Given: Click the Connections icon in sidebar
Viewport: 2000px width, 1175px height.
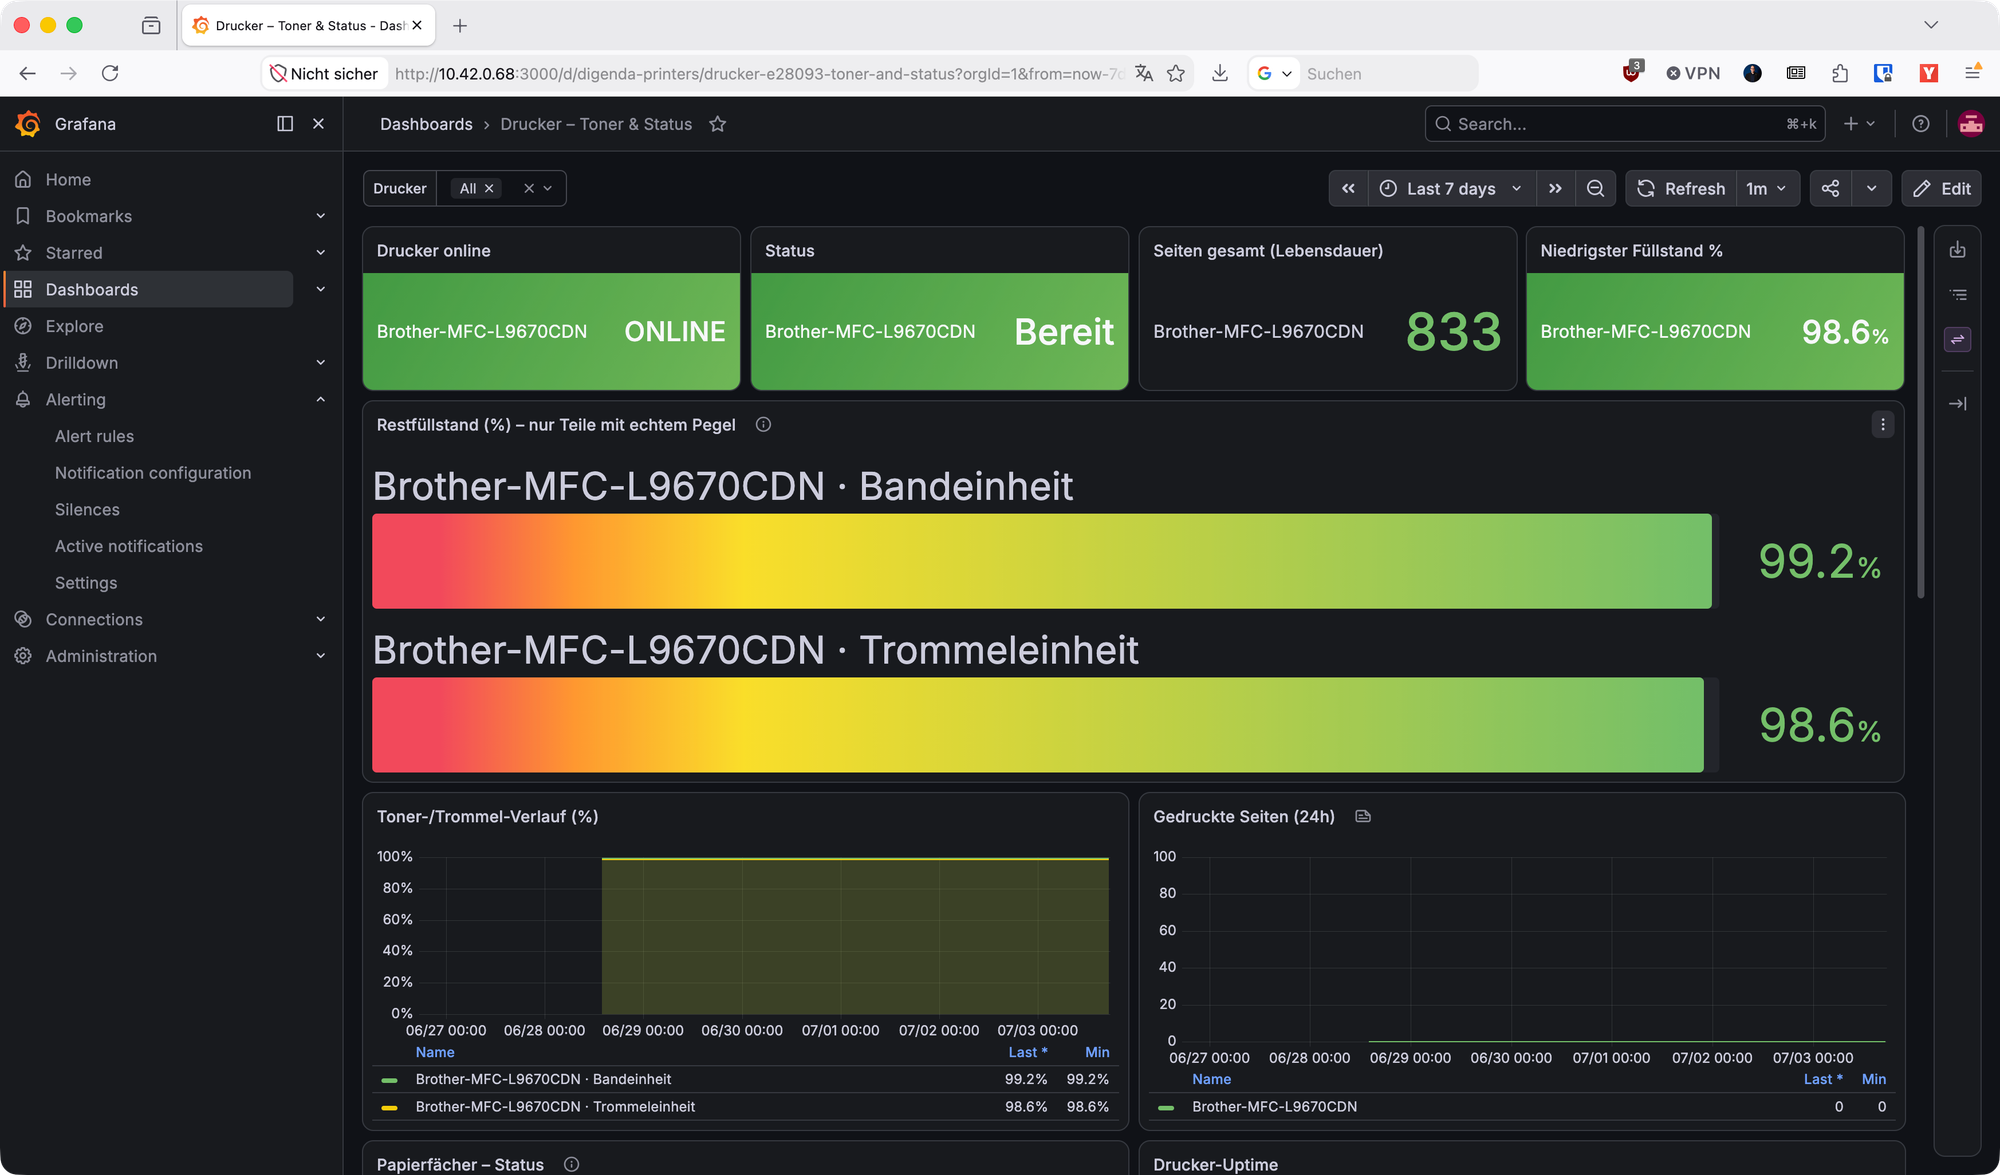Looking at the screenshot, I should (x=23, y=620).
